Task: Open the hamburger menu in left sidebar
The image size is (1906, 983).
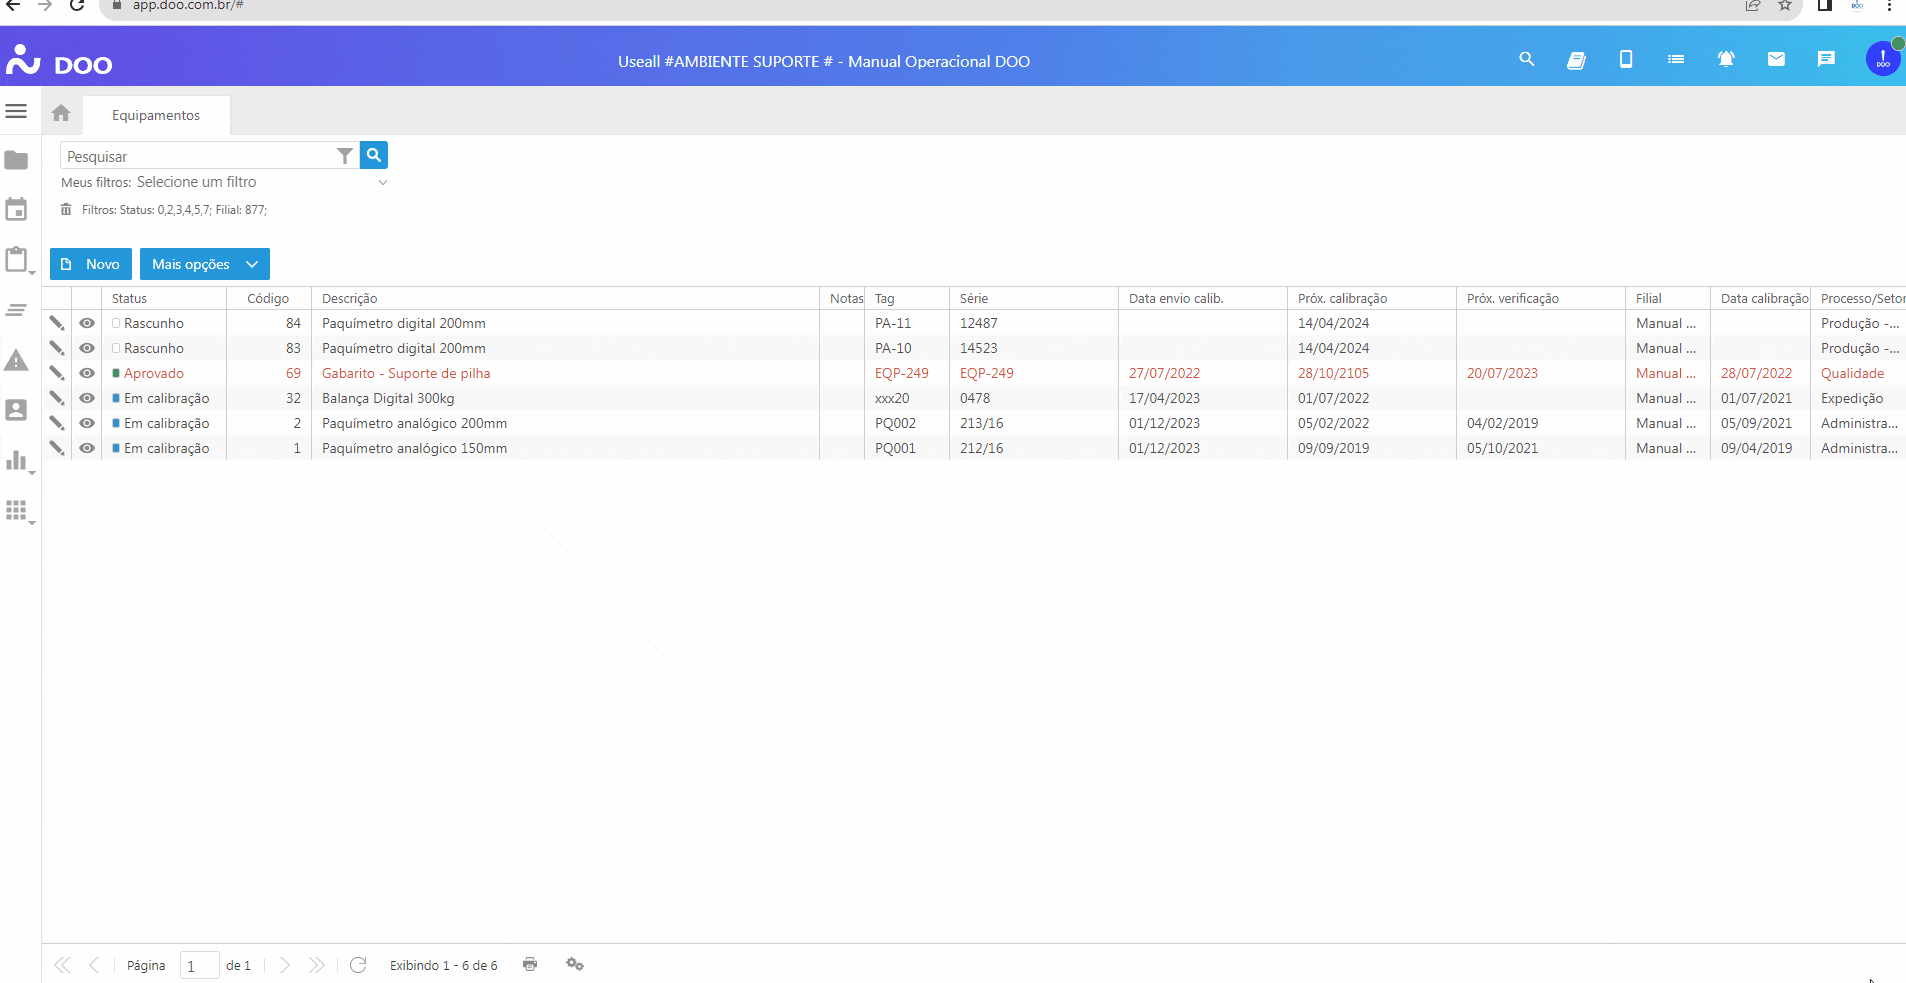Action: pos(16,111)
